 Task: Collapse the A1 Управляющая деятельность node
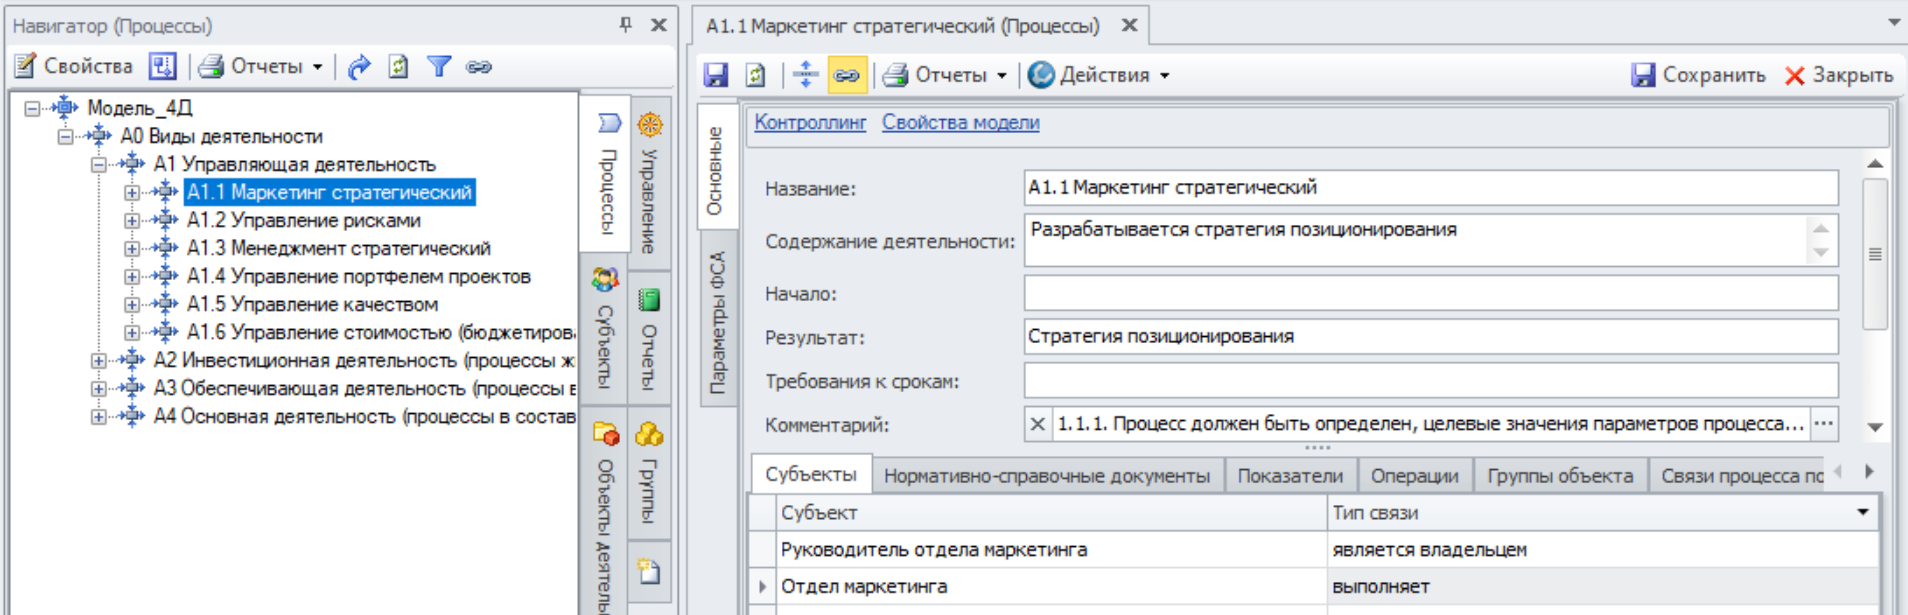(x=98, y=164)
